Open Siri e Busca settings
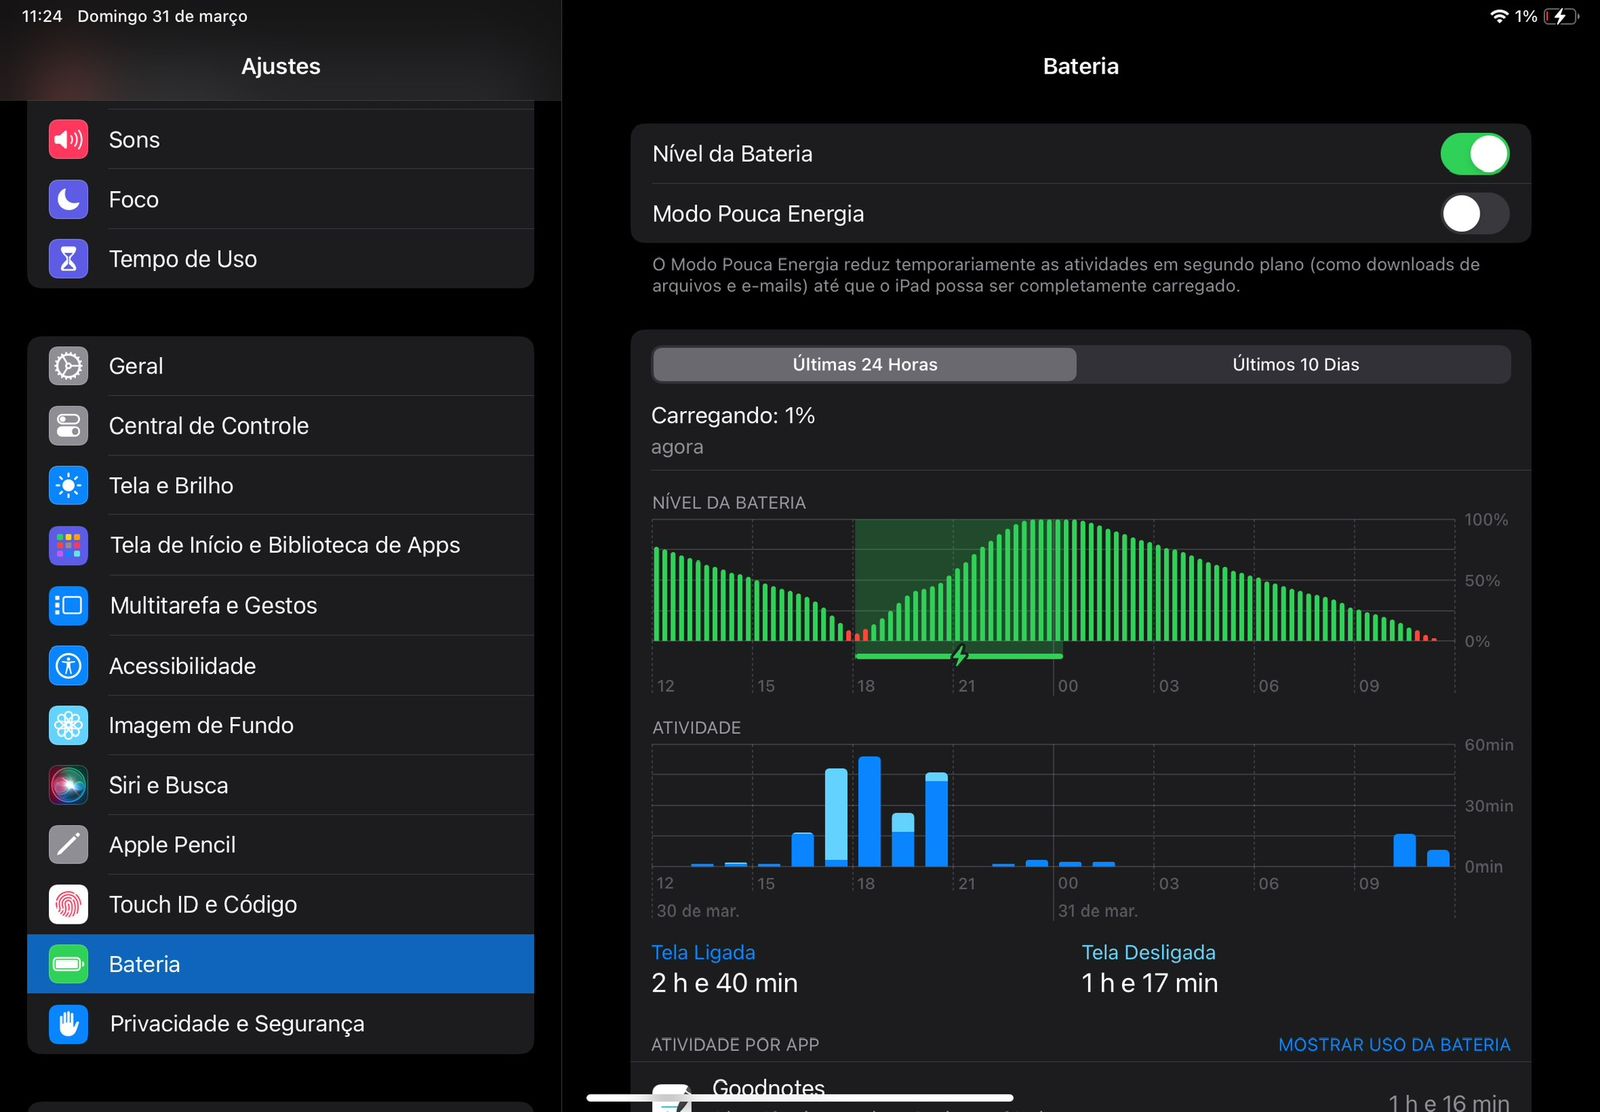This screenshot has width=1600, height=1112. [x=281, y=785]
